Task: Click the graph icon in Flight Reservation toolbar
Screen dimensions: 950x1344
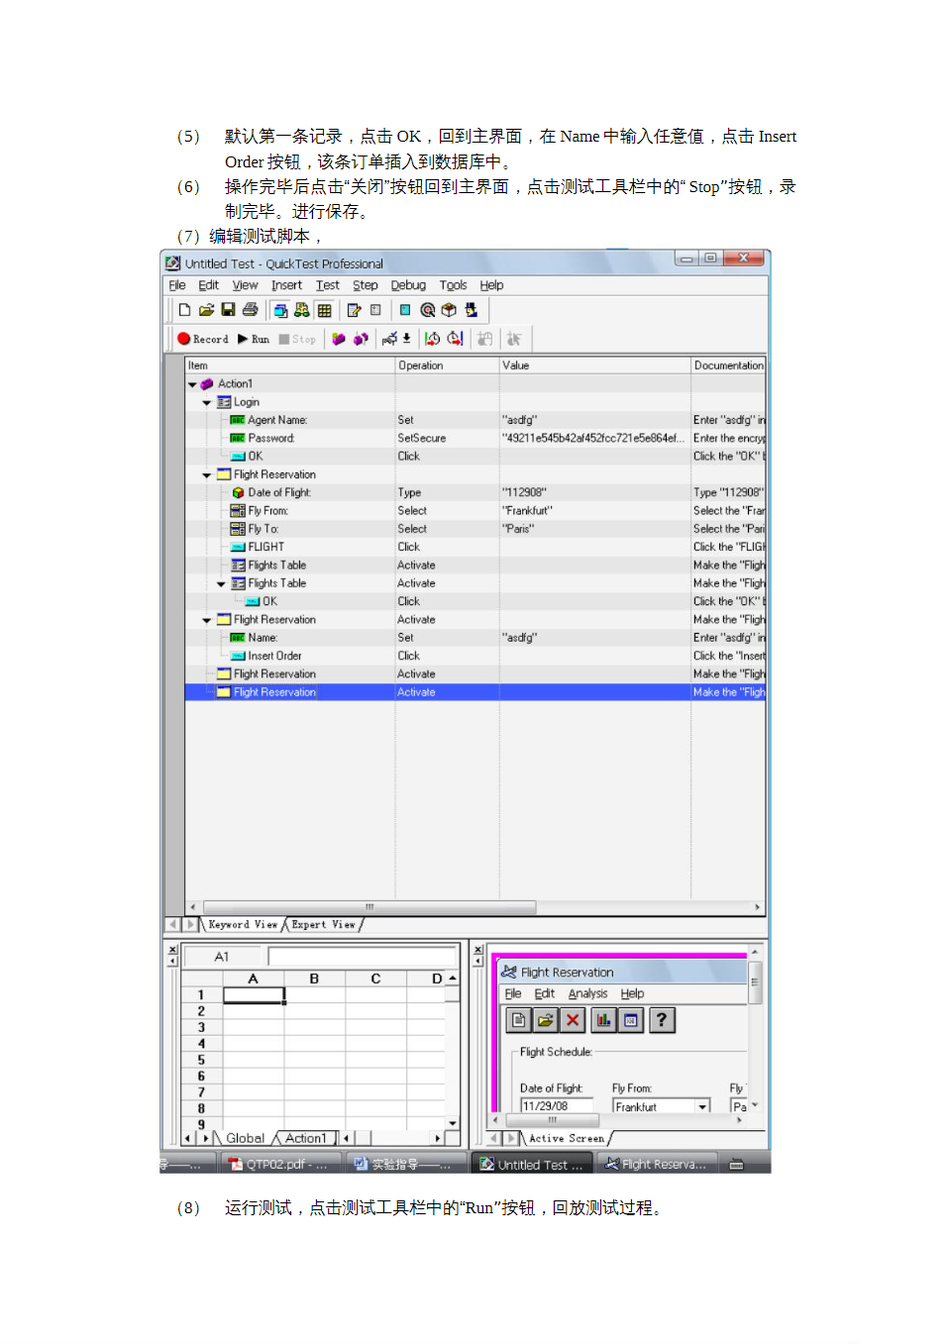Action: [x=603, y=1020]
